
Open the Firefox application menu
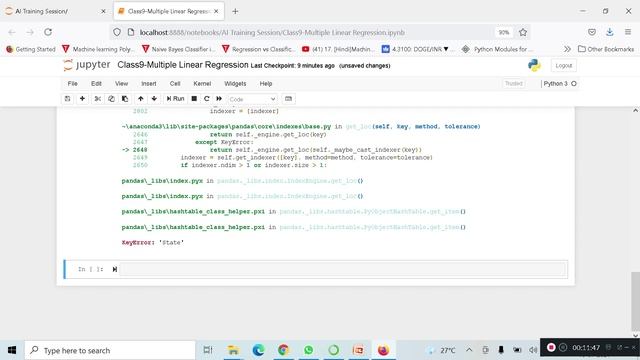click(x=628, y=32)
